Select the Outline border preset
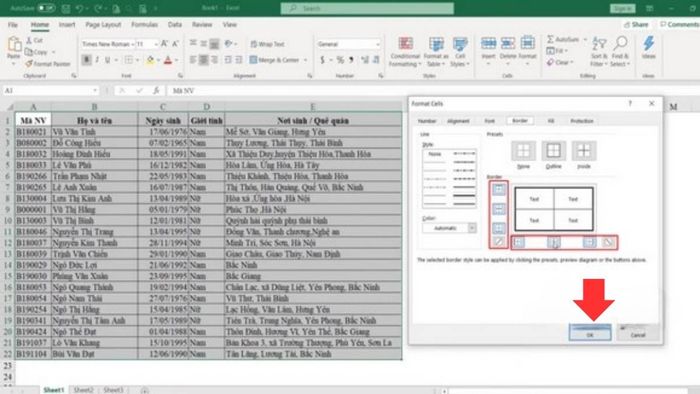The width and height of the screenshot is (700, 394). coord(554,151)
